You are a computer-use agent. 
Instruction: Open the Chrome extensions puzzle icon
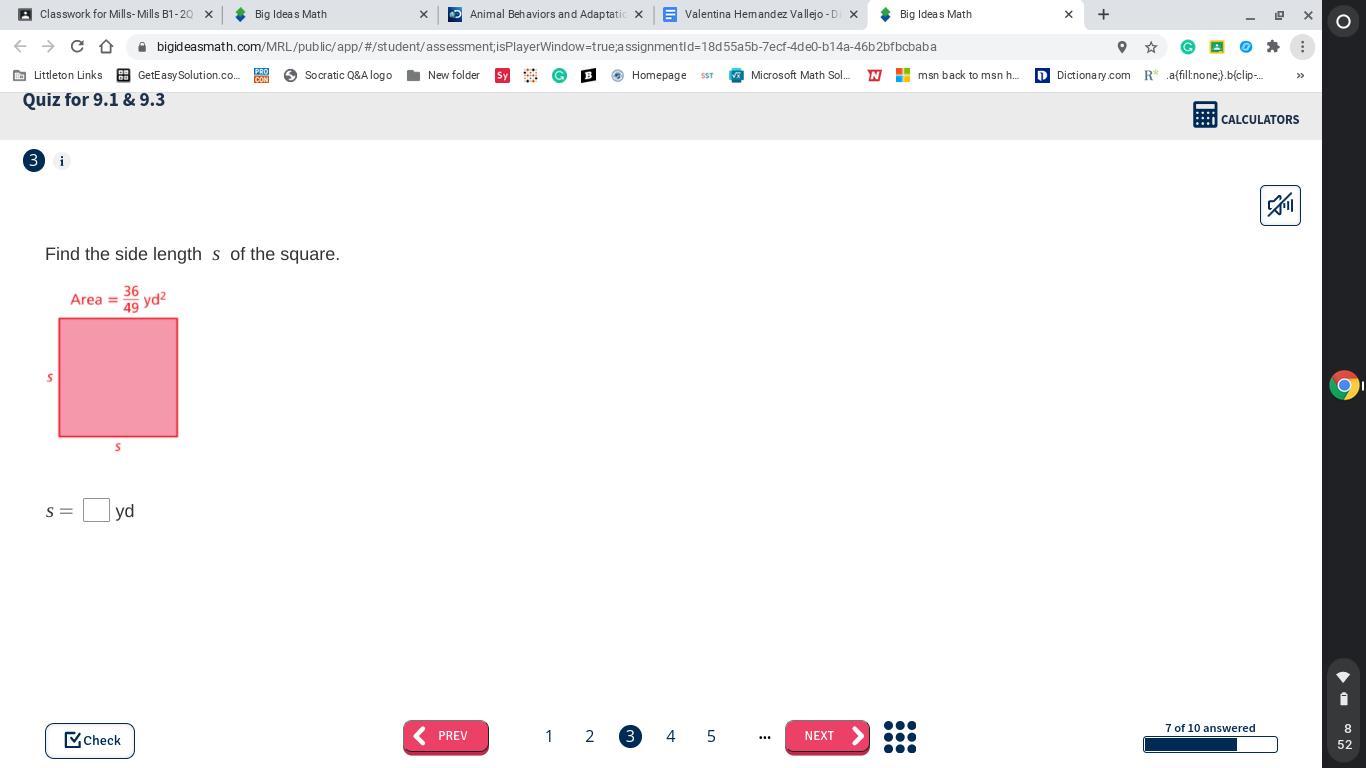1273,47
